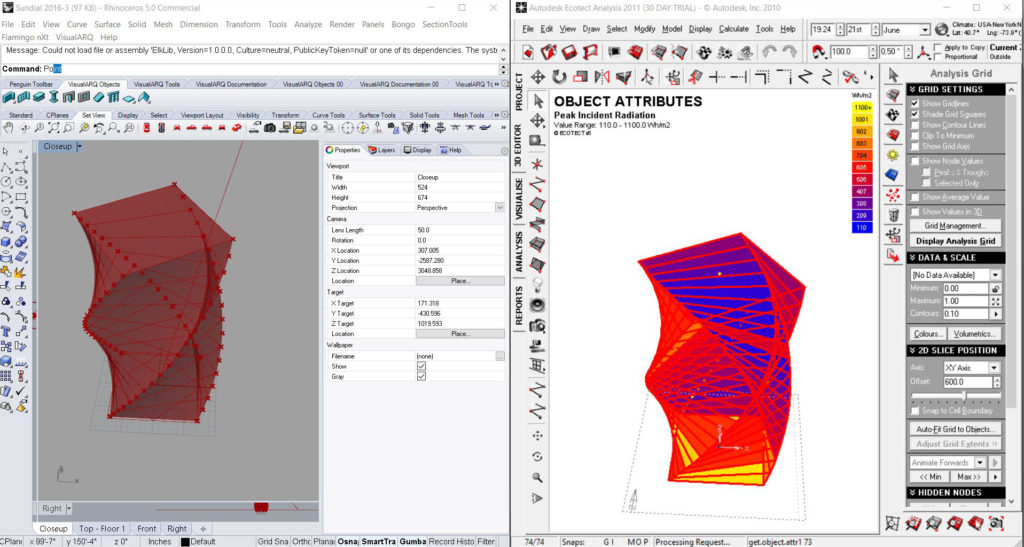This screenshot has height=547, width=1024.
Task: Click the Auto-Fit Grid to Objects button
Action: (x=955, y=429)
